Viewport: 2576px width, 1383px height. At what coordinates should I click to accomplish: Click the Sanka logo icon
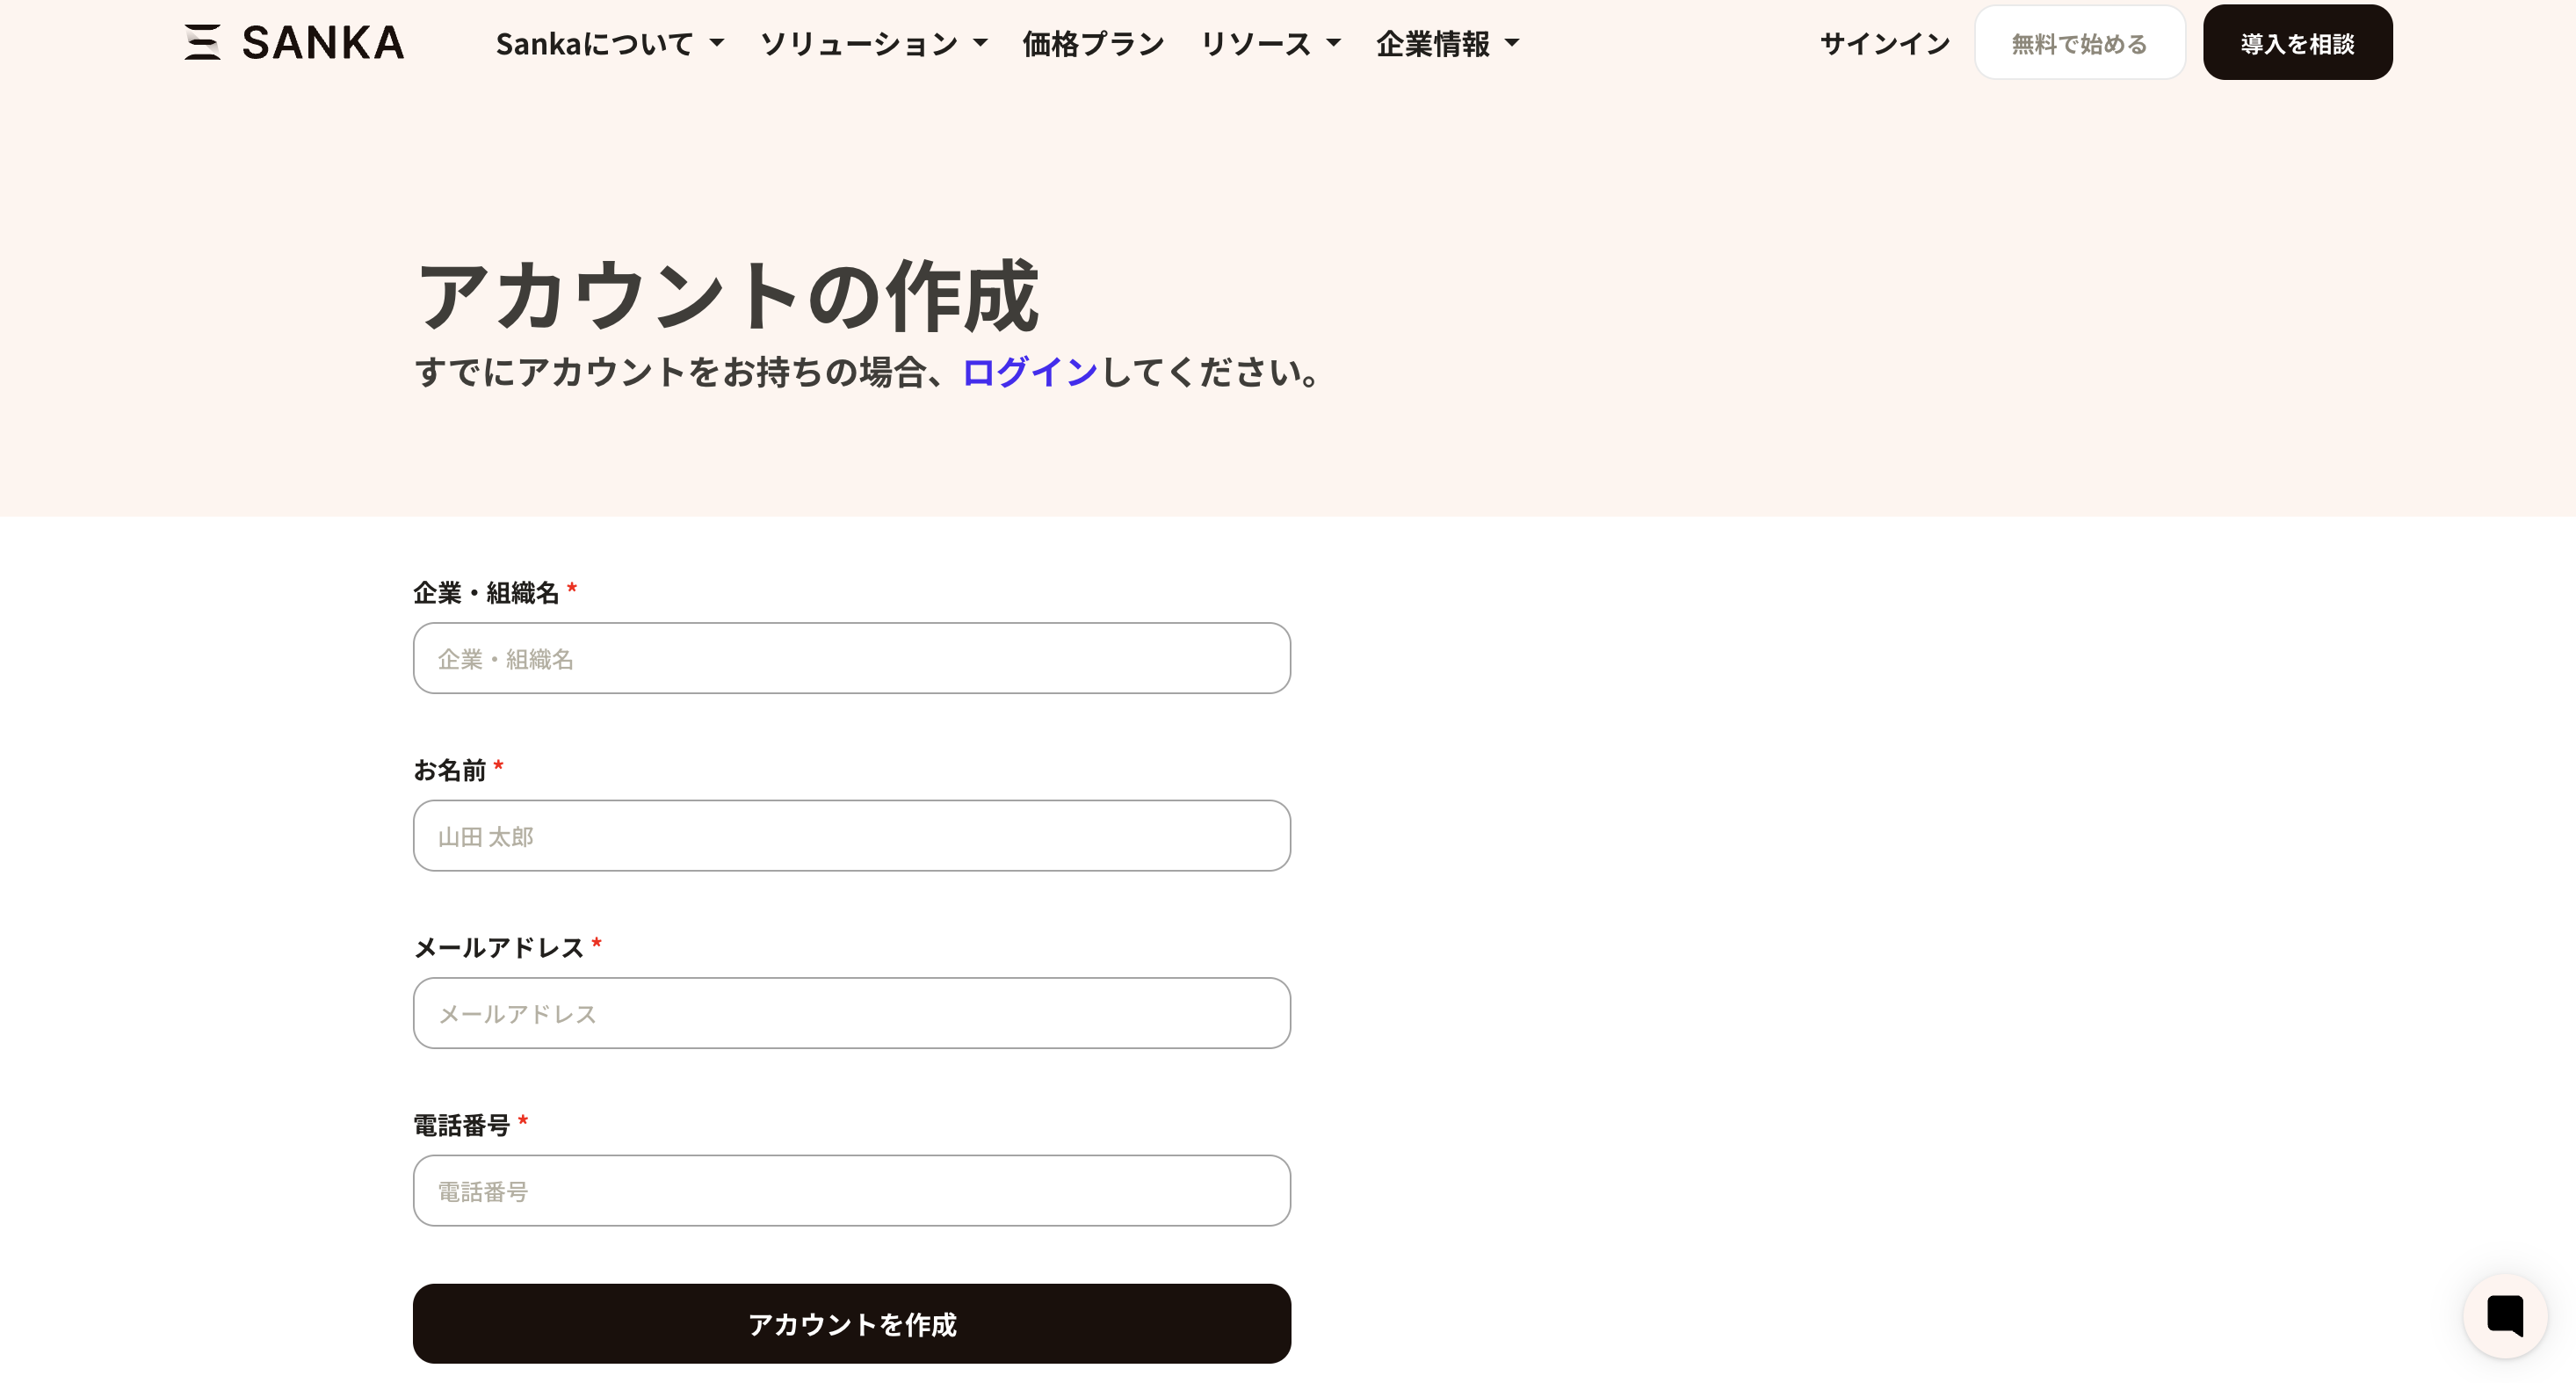[202, 43]
